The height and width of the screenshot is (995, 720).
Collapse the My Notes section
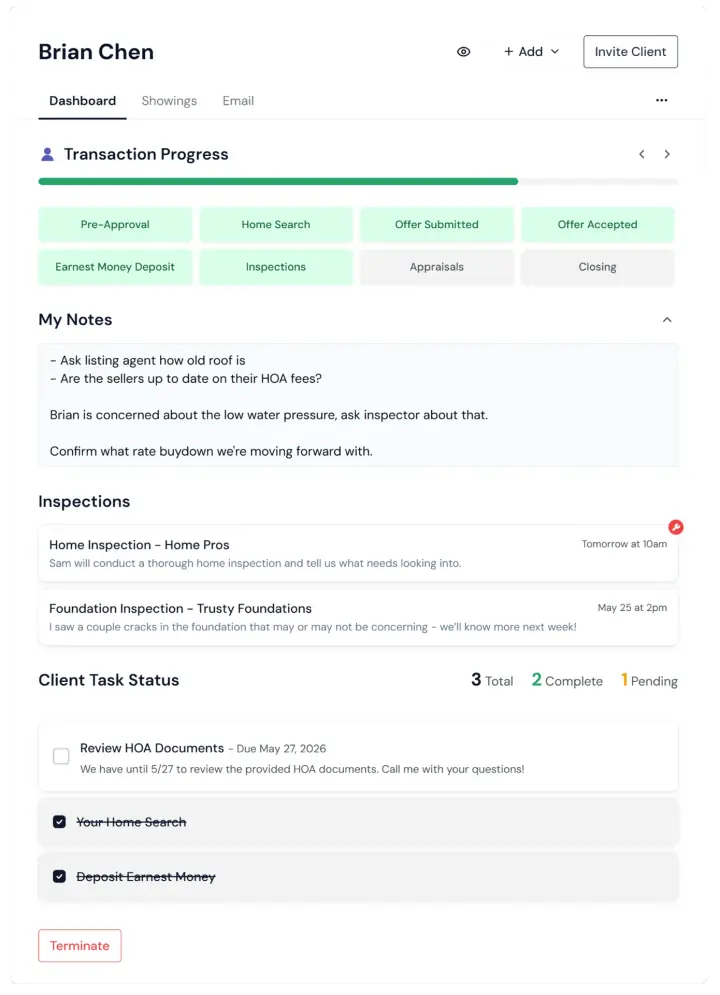667,320
